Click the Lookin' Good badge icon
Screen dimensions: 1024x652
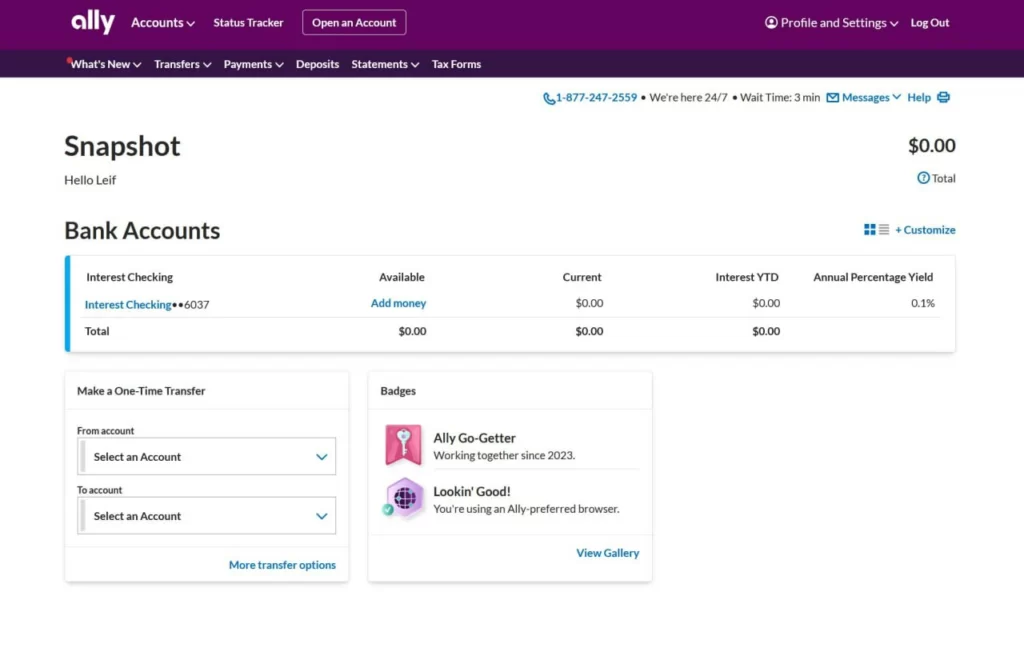point(403,498)
